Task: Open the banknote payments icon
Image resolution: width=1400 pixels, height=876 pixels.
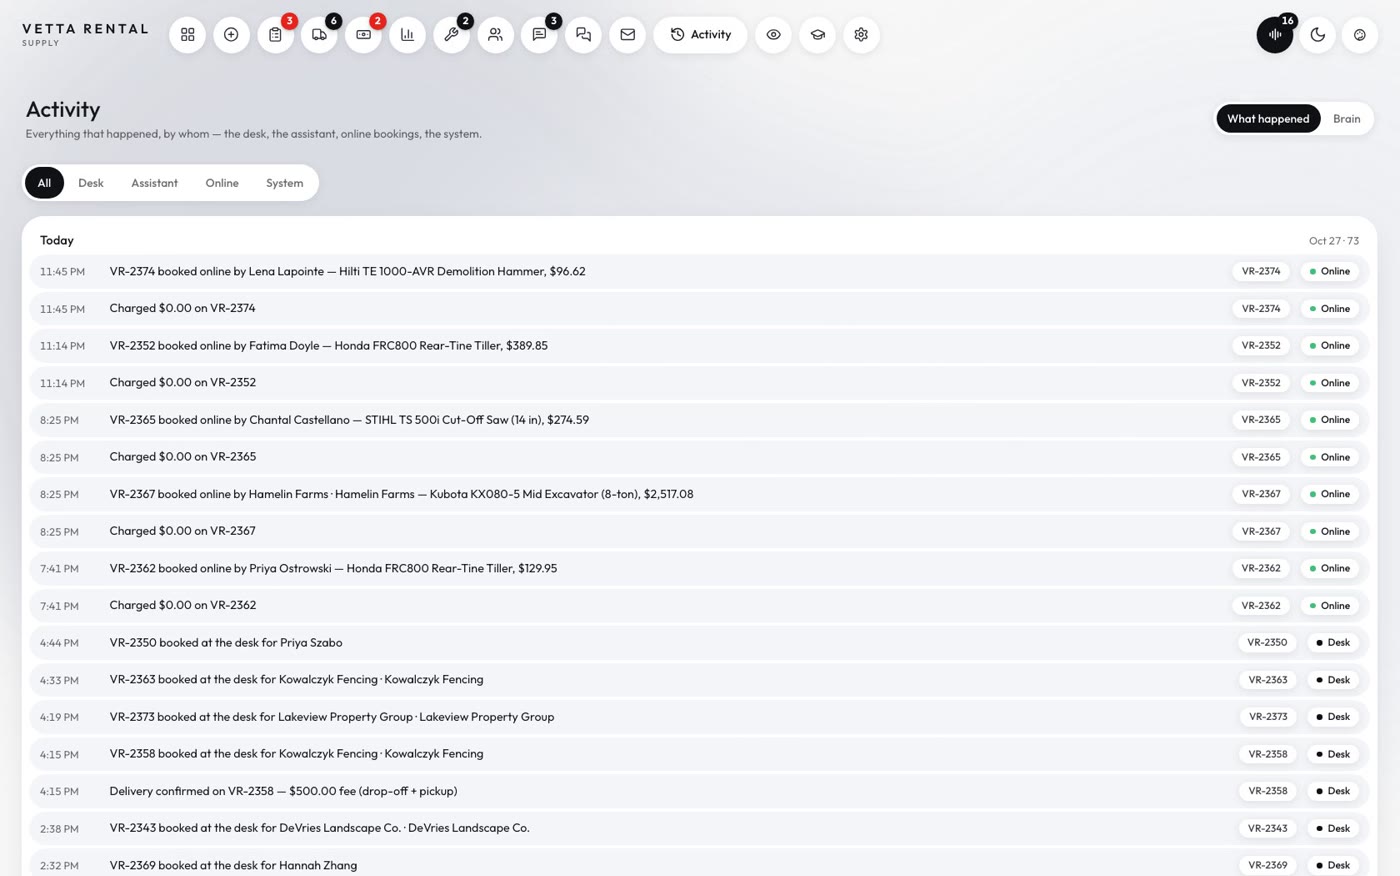Action: (363, 35)
